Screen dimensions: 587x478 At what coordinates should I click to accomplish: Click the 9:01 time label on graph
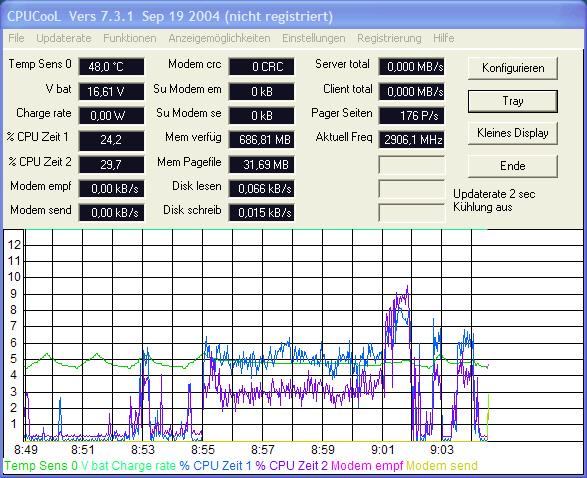[x=383, y=449]
